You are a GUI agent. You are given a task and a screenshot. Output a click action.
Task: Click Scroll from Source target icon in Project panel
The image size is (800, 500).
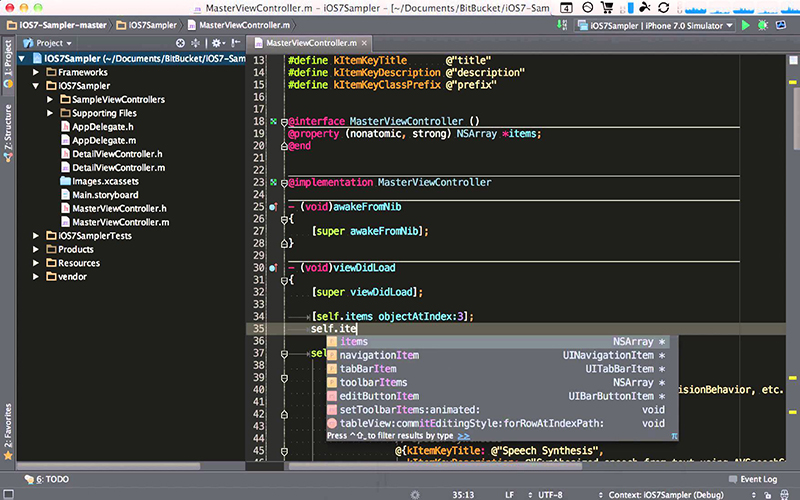coord(180,43)
